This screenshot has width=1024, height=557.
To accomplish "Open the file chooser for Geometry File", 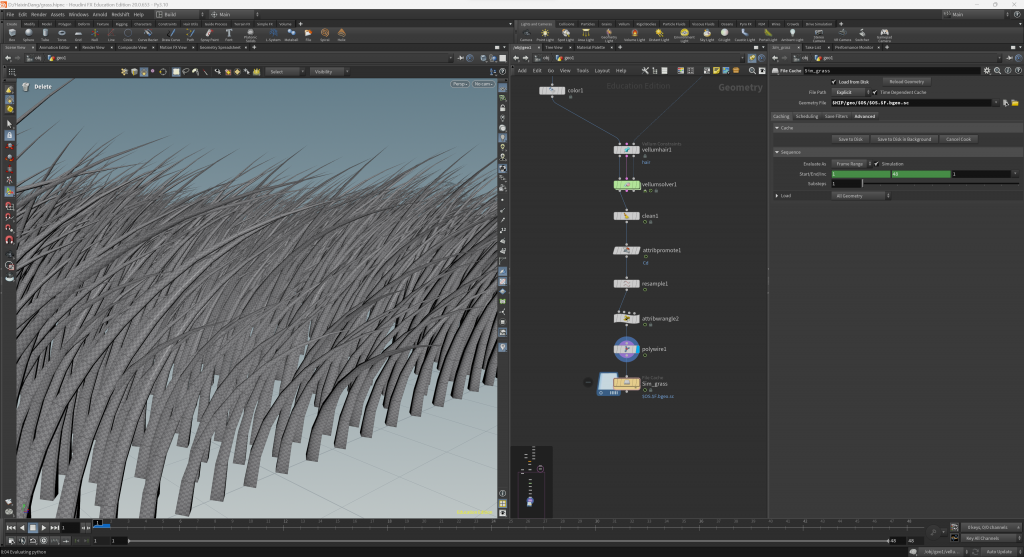I will pos(1015,103).
